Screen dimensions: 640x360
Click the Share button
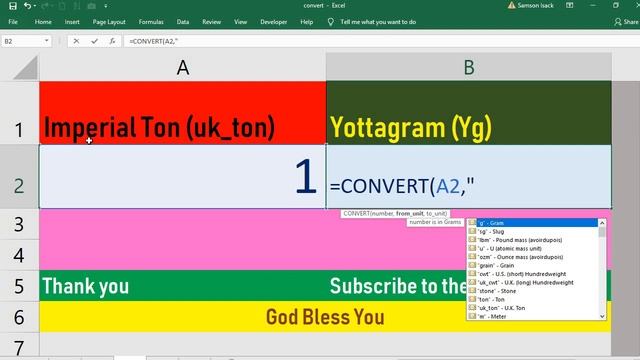(x=627, y=22)
